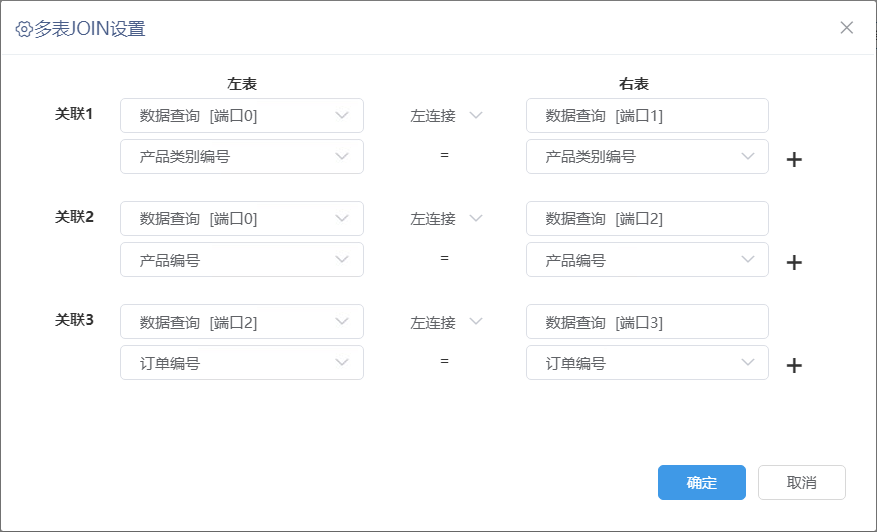Viewport: 877px width, 532px height.
Task: Change 关联2 join type 左连接
Action: click(446, 219)
